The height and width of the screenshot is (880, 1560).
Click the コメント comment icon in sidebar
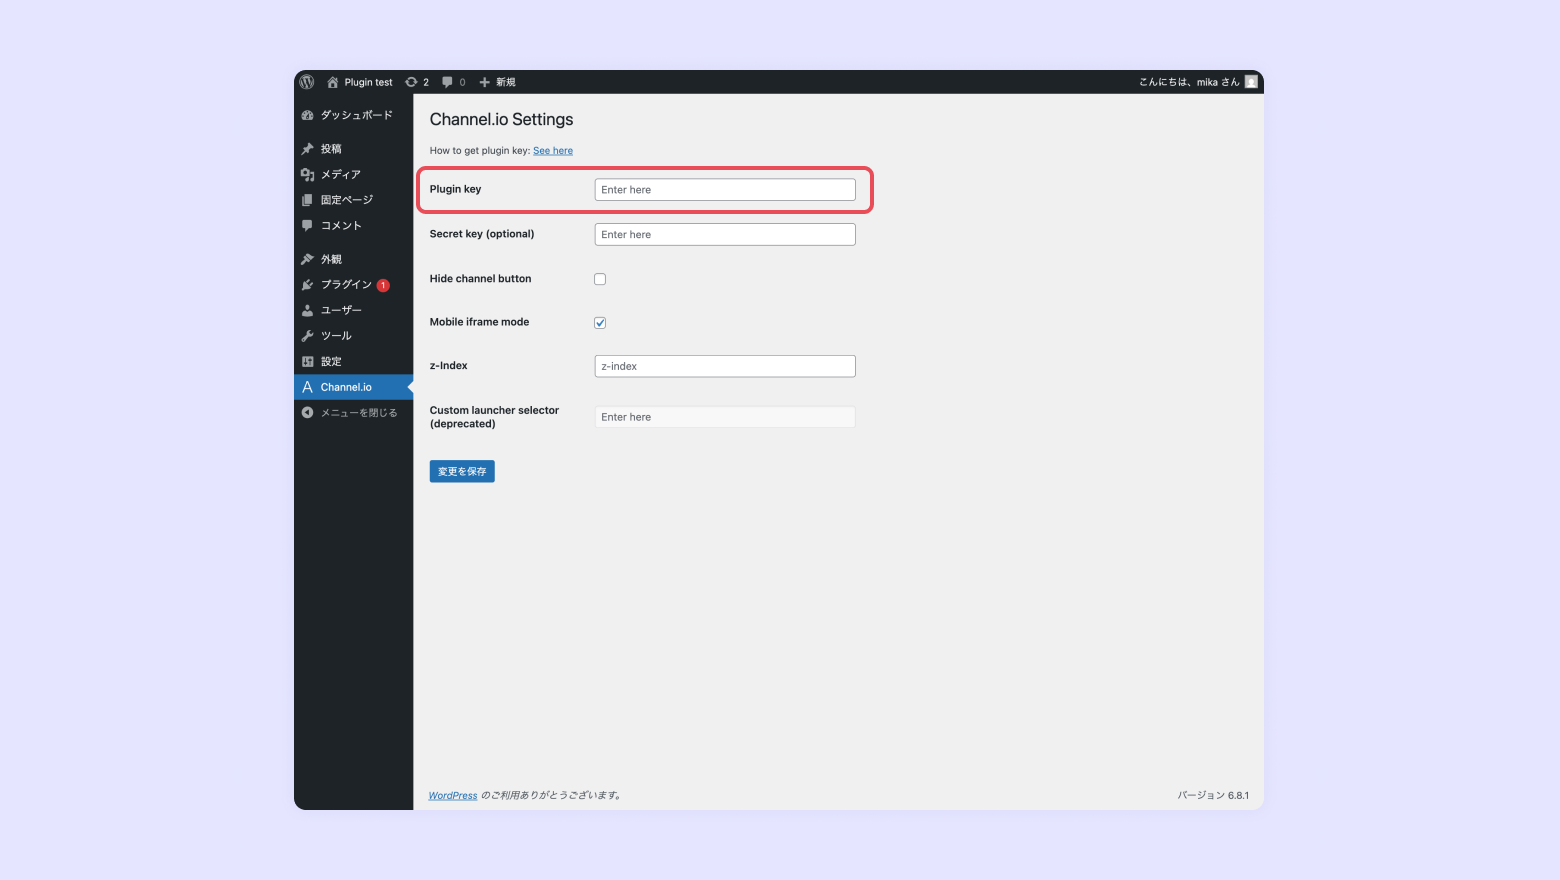[x=307, y=225]
